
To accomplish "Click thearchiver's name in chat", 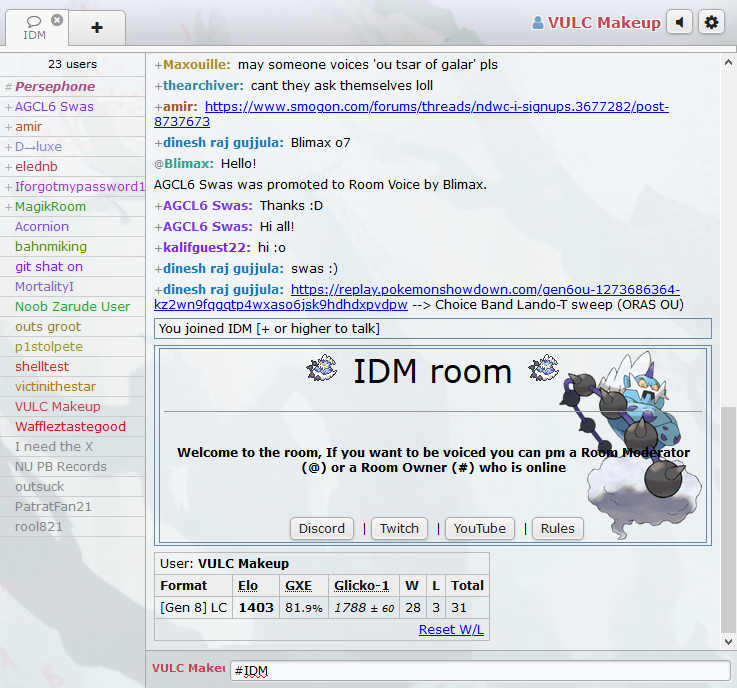I will pos(203,86).
